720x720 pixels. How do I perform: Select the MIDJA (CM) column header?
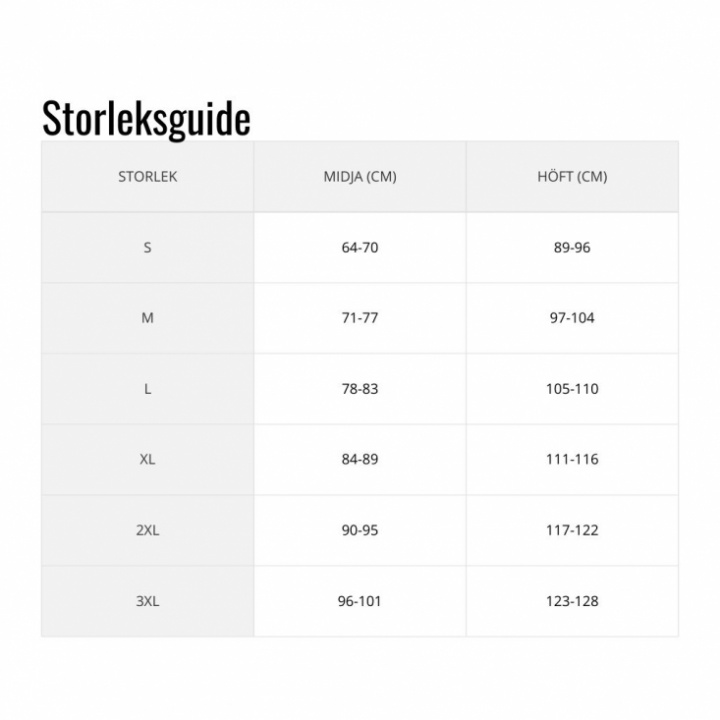coord(360,177)
